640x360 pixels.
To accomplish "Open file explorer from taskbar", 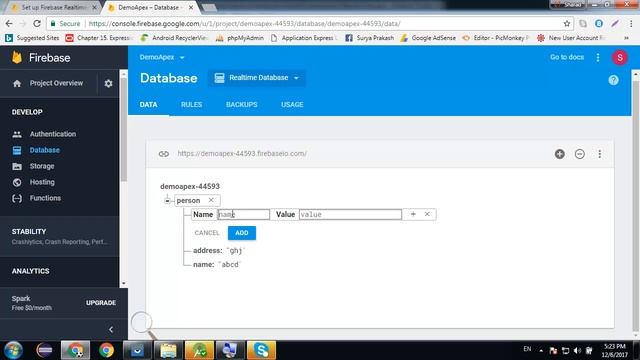I will click(168, 350).
